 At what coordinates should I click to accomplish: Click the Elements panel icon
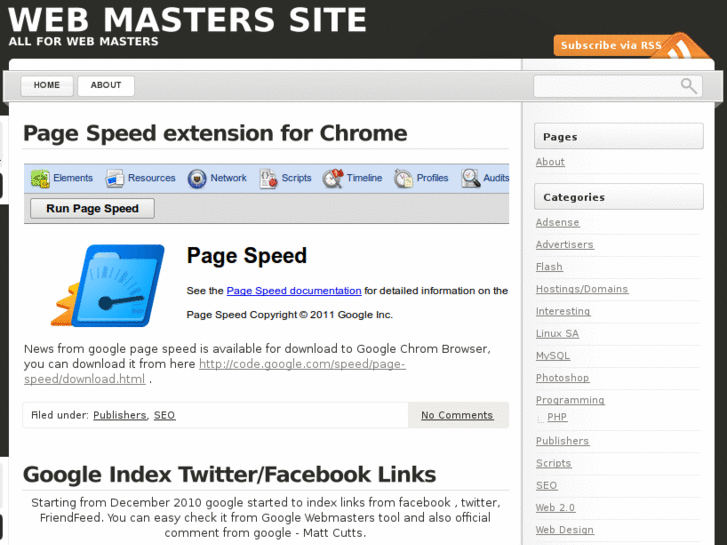tap(40, 179)
